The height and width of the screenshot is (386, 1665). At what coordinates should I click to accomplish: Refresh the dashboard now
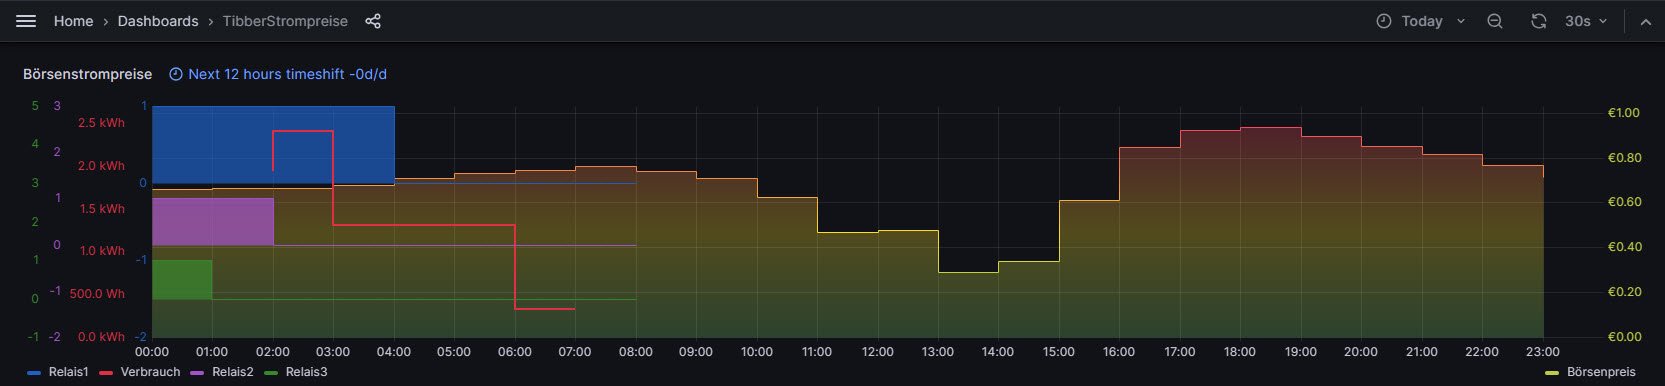(1539, 21)
